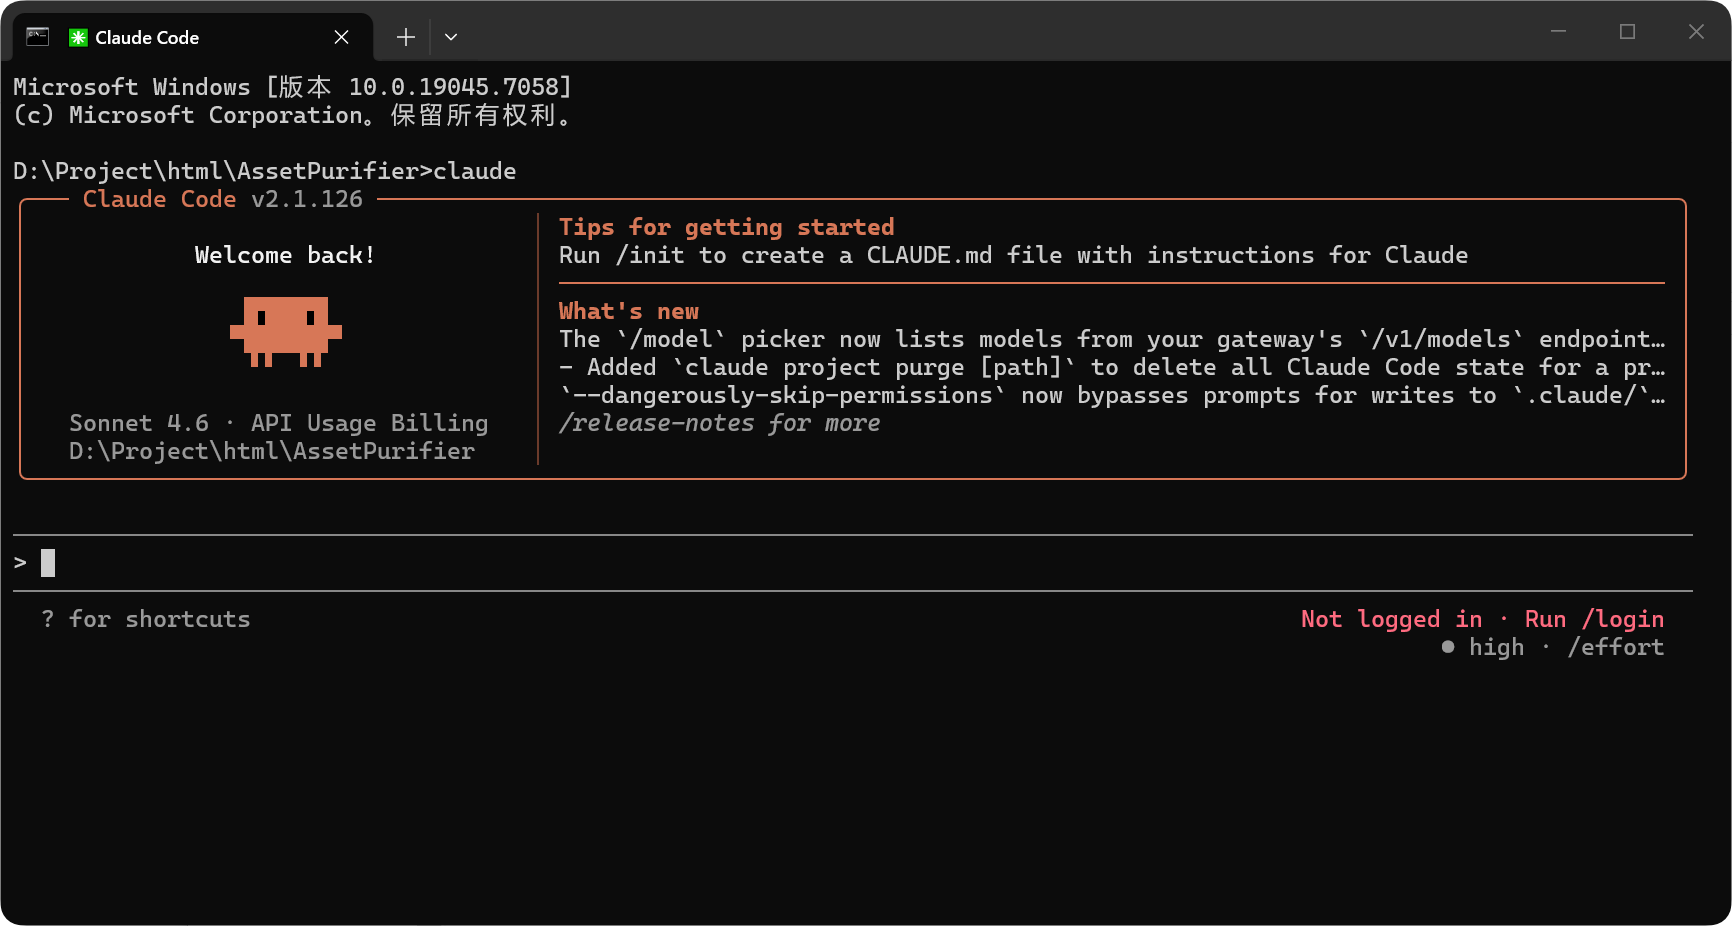Screen dimensions: 1732x926
Task: Click the 'high · /effort' status indicator
Action: (1553, 647)
